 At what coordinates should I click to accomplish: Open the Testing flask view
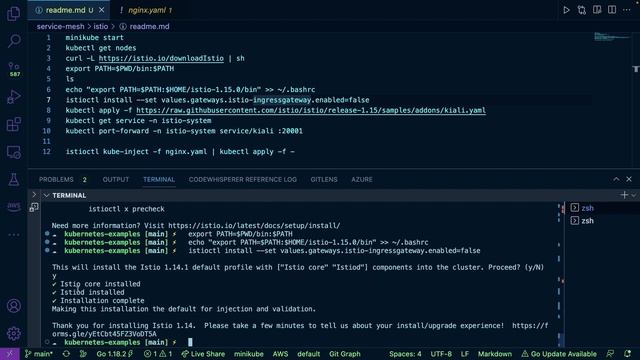click(x=13, y=180)
